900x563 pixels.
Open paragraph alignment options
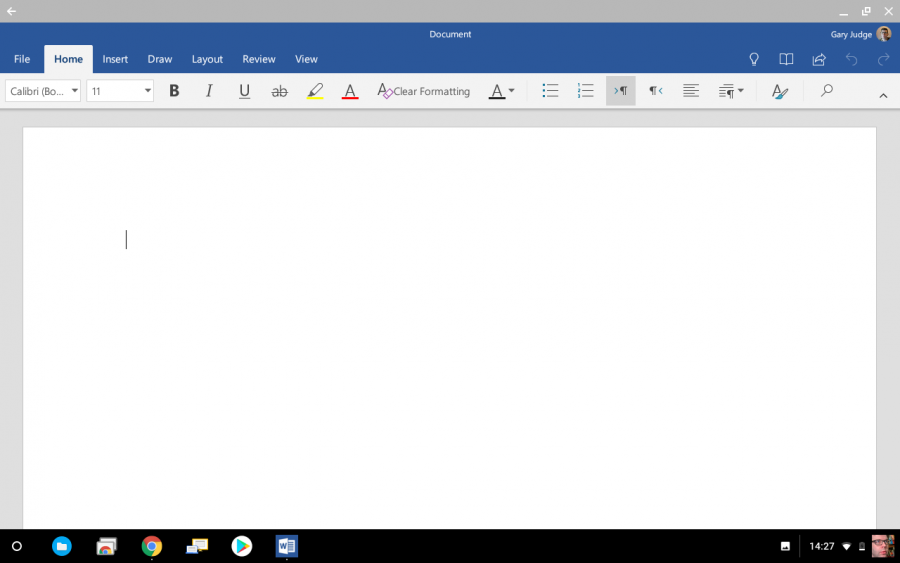click(x=690, y=91)
